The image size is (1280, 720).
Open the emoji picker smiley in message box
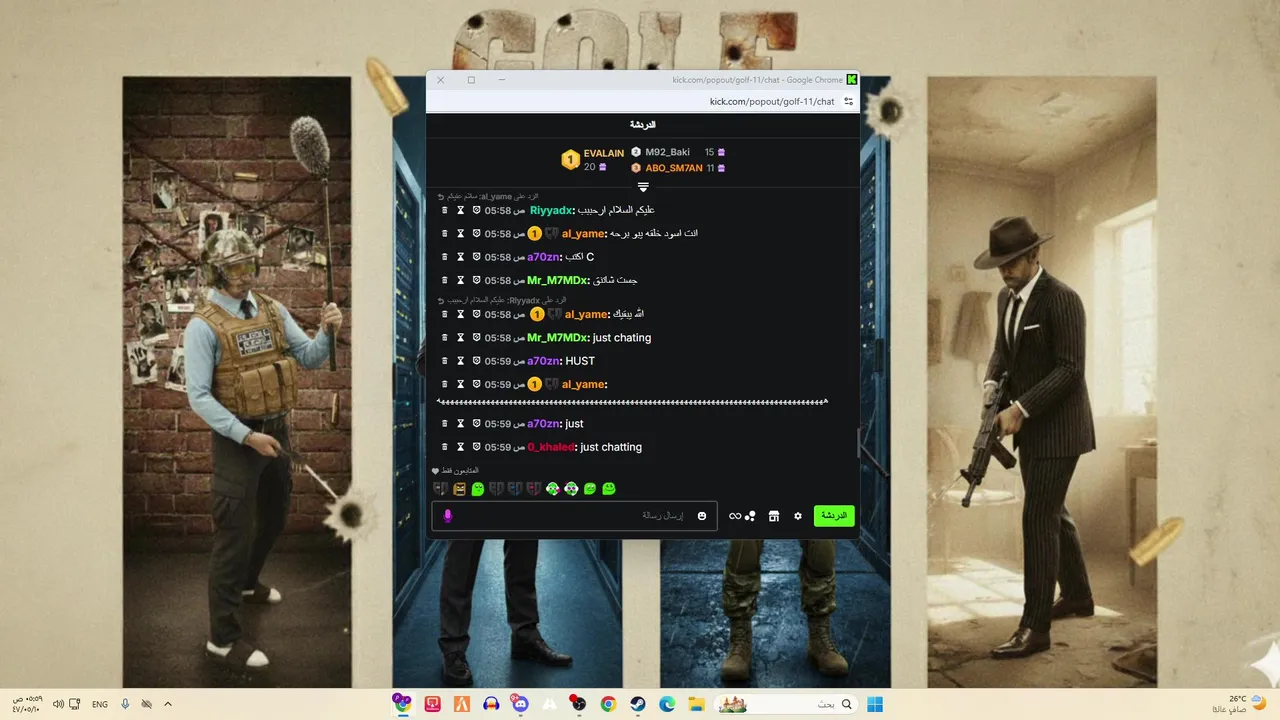click(702, 516)
